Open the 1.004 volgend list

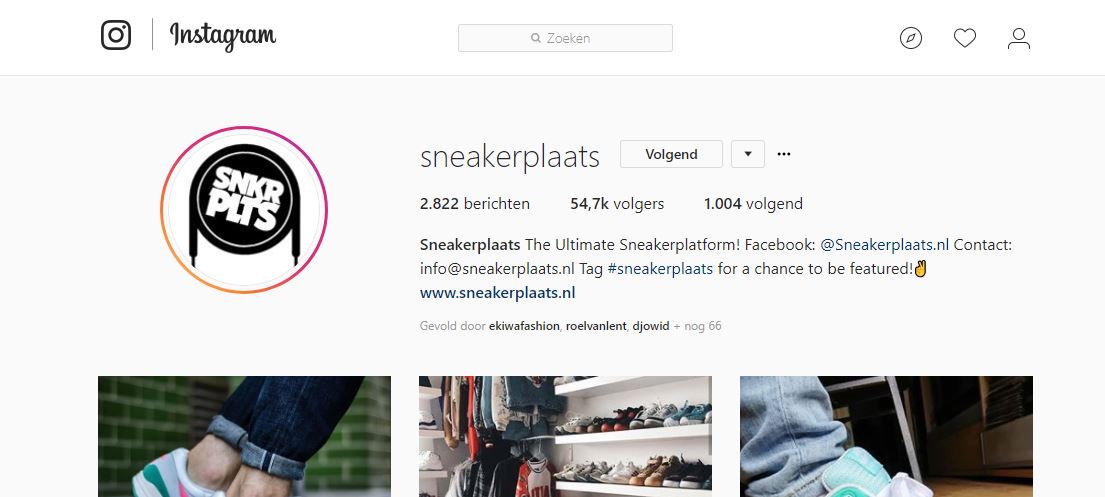[753, 204]
